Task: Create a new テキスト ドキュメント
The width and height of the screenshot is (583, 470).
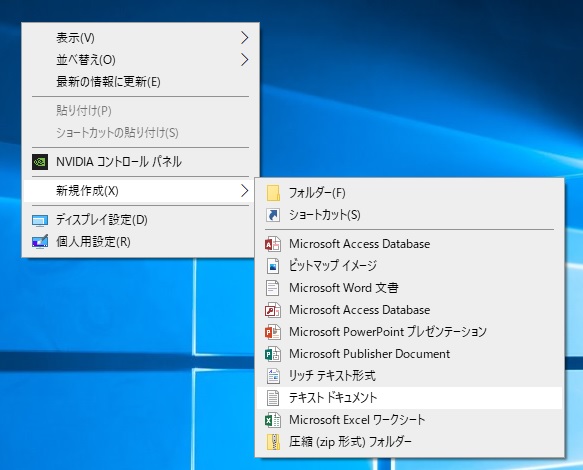Action: pyautogui.click(x=409, y=398)
